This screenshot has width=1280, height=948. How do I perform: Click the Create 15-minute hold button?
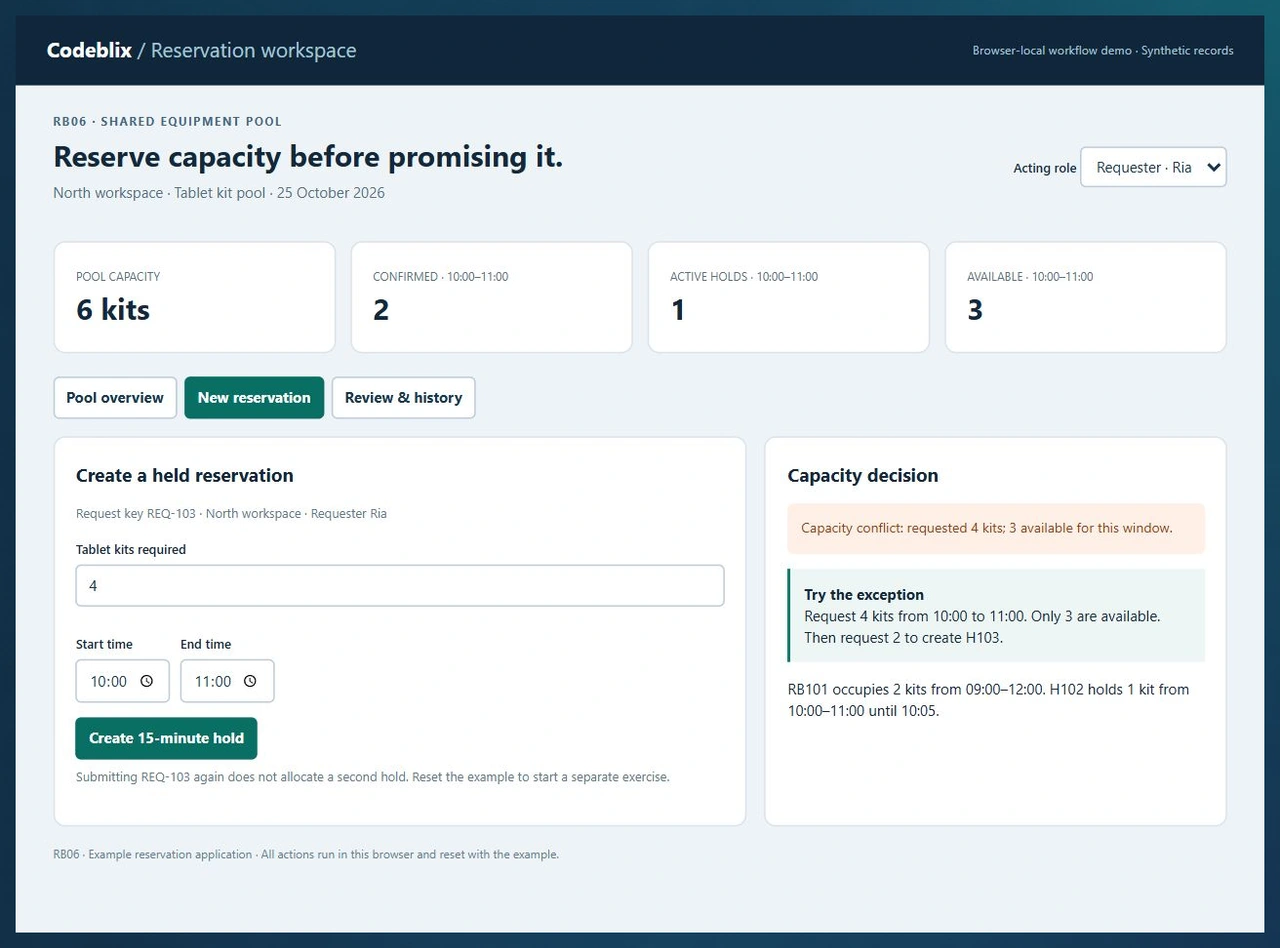click(166, 738)
